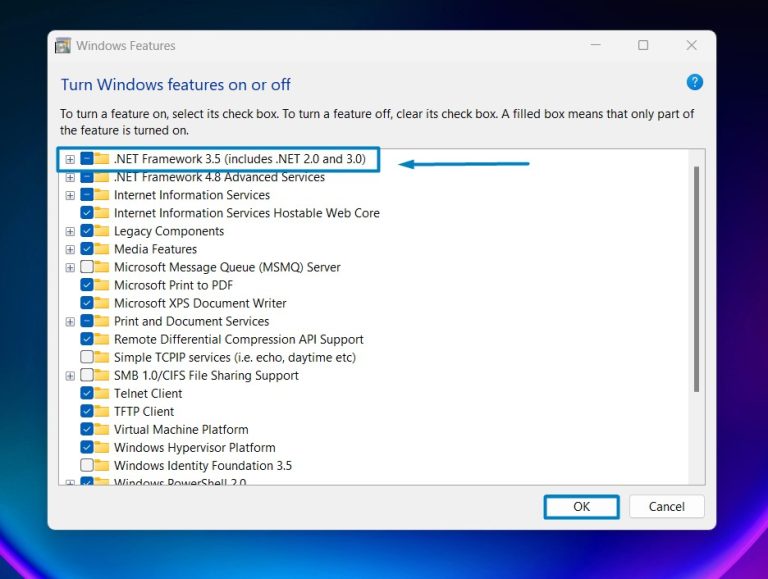The width and height of the screenshot is (768, 579).
Task: Enable the Microsoft Message Queue (MSMQ) Server checkbox
Action: click(87, 267)
